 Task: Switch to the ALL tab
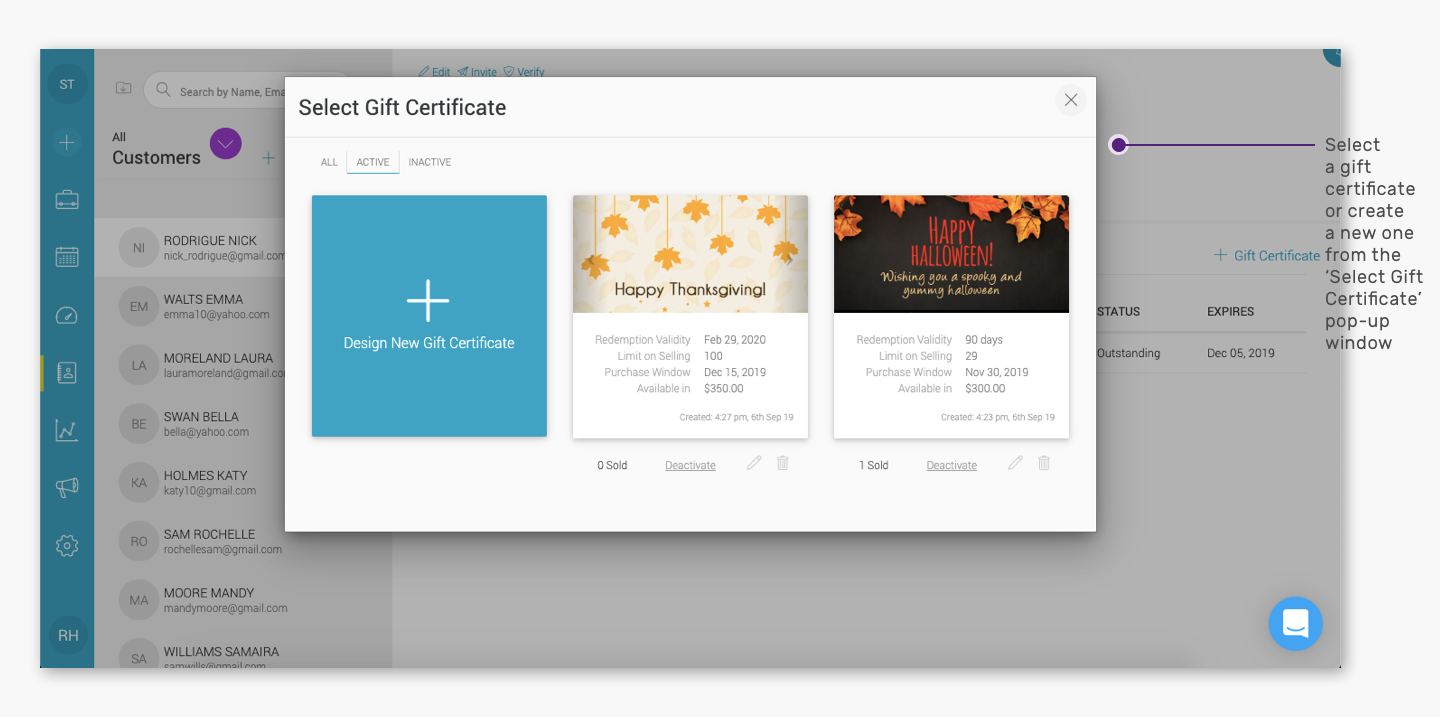point(329,162)
